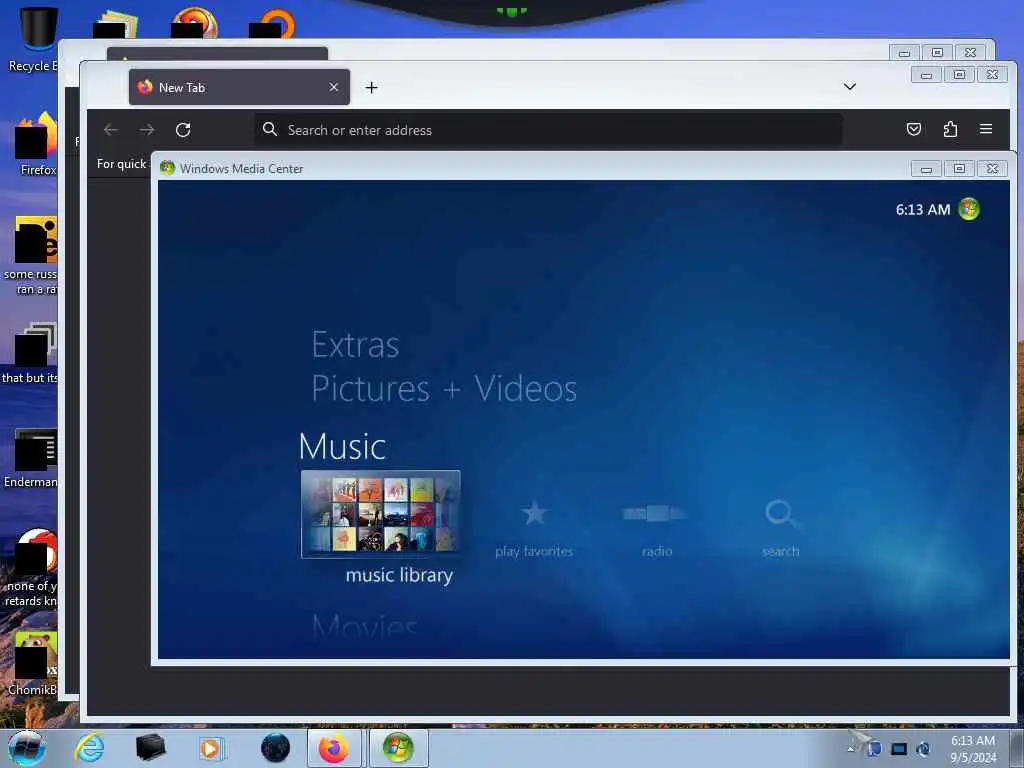1024x768 pixels.
Task: Open the dark globe taskbar icon
Action: 275,748
